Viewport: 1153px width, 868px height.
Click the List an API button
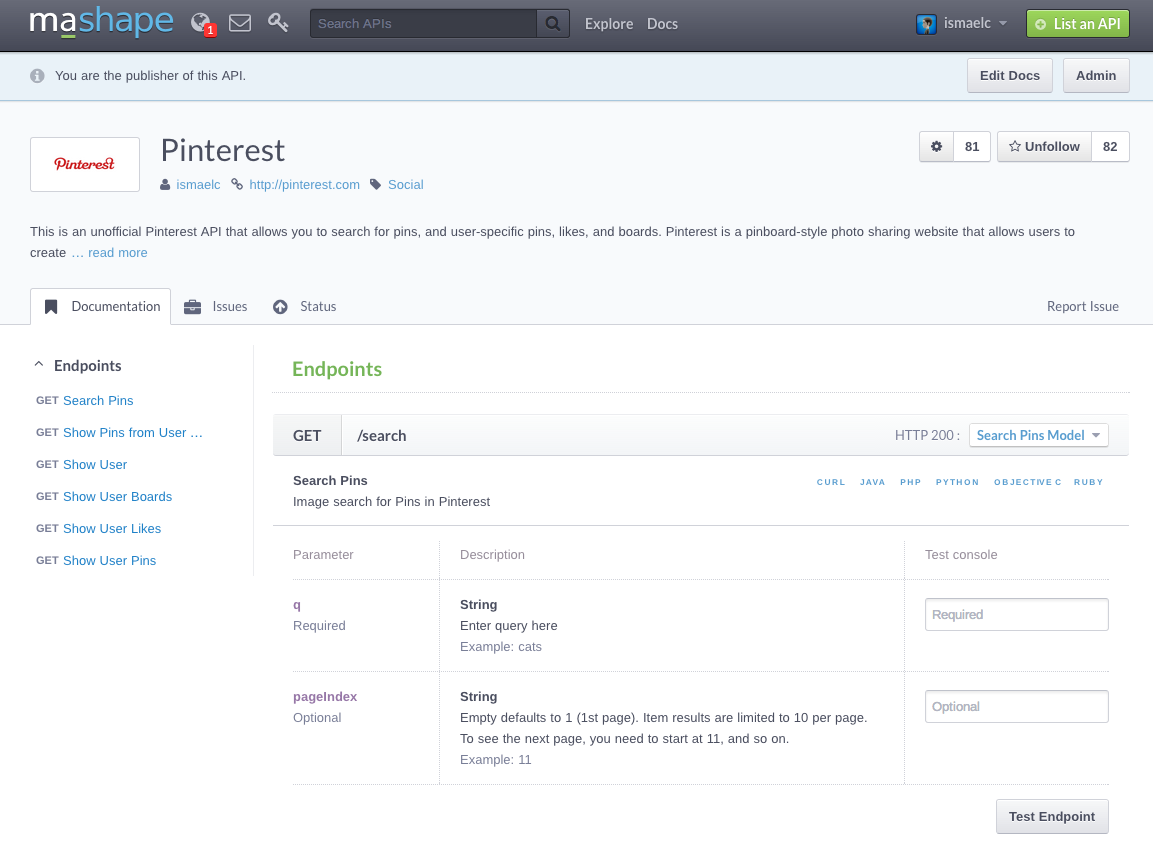coord(1078,24)
